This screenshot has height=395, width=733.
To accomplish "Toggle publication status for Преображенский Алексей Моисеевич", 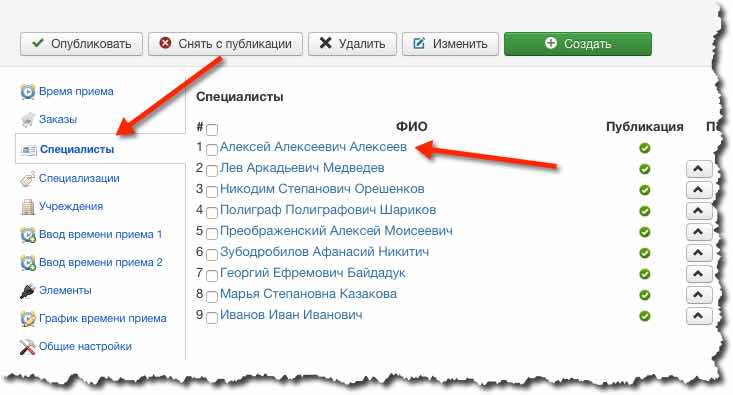I will [645, 232].
